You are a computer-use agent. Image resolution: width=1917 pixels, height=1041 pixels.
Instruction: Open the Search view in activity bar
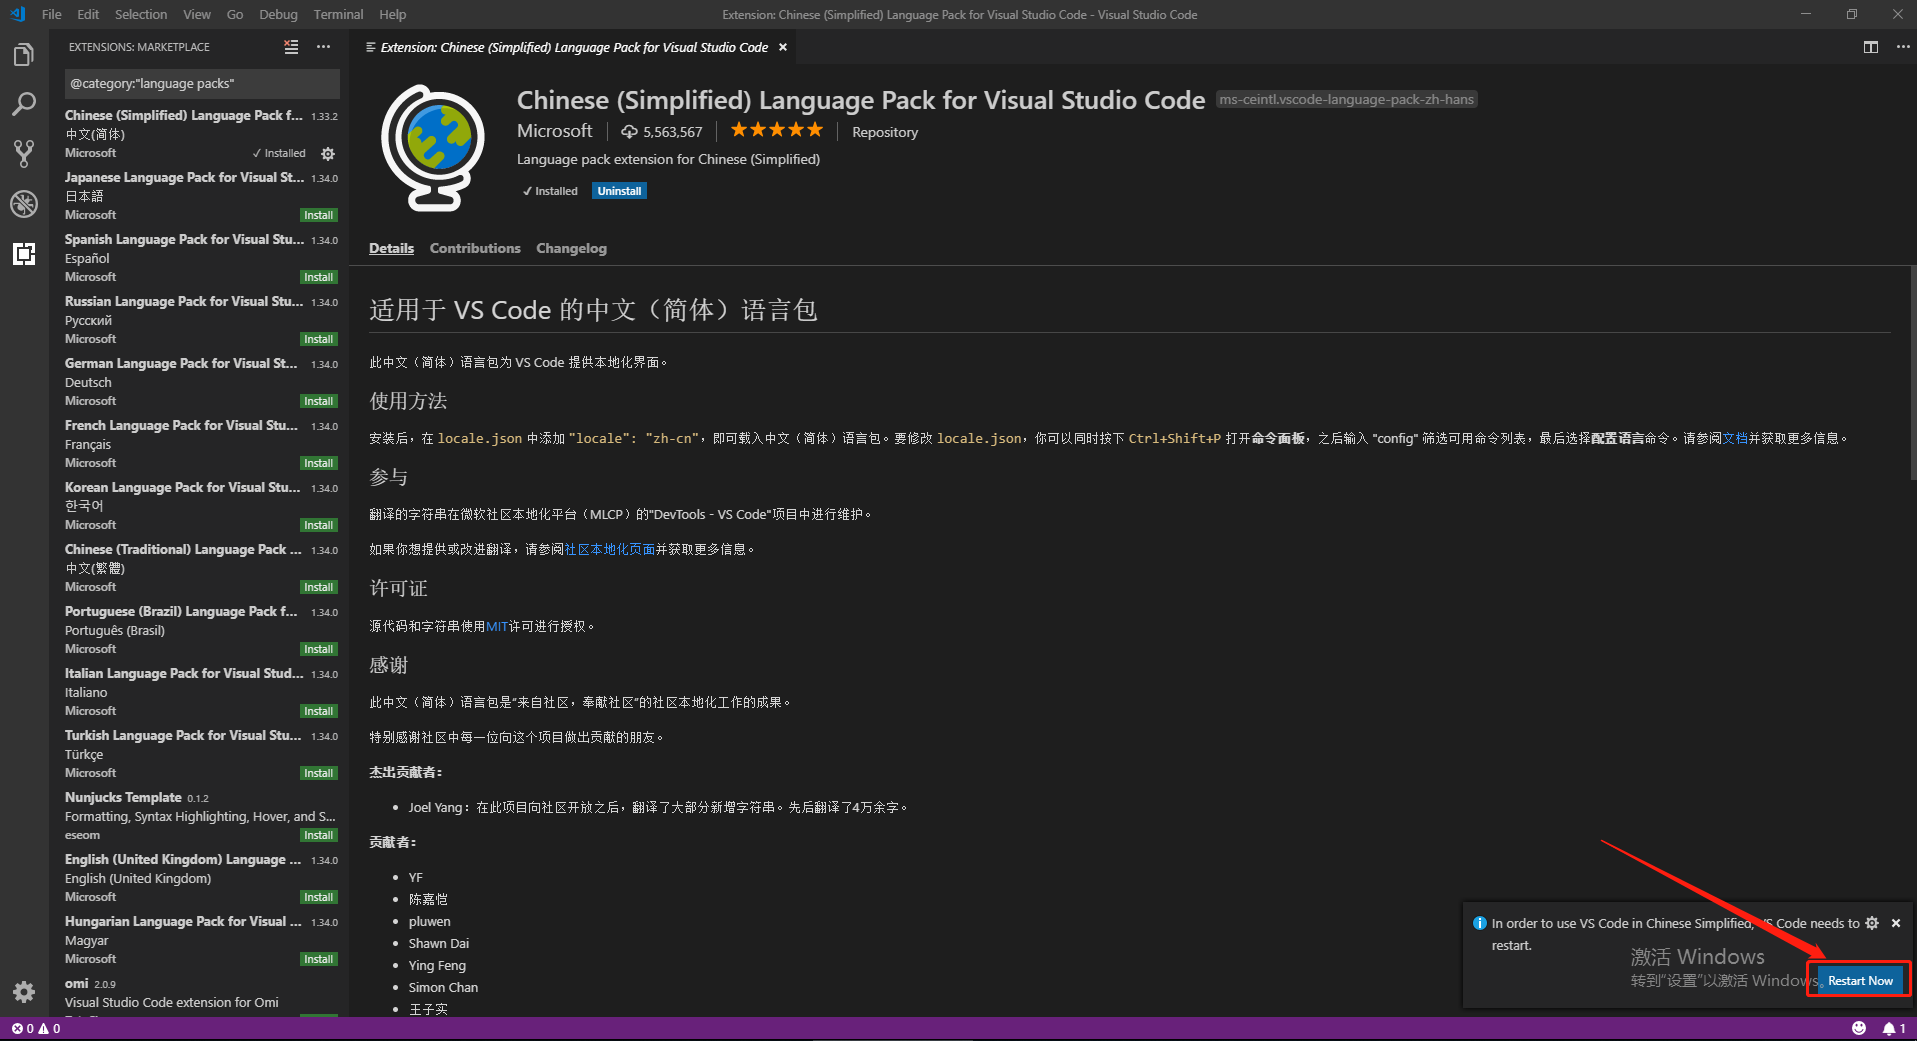tap(24, 104)
